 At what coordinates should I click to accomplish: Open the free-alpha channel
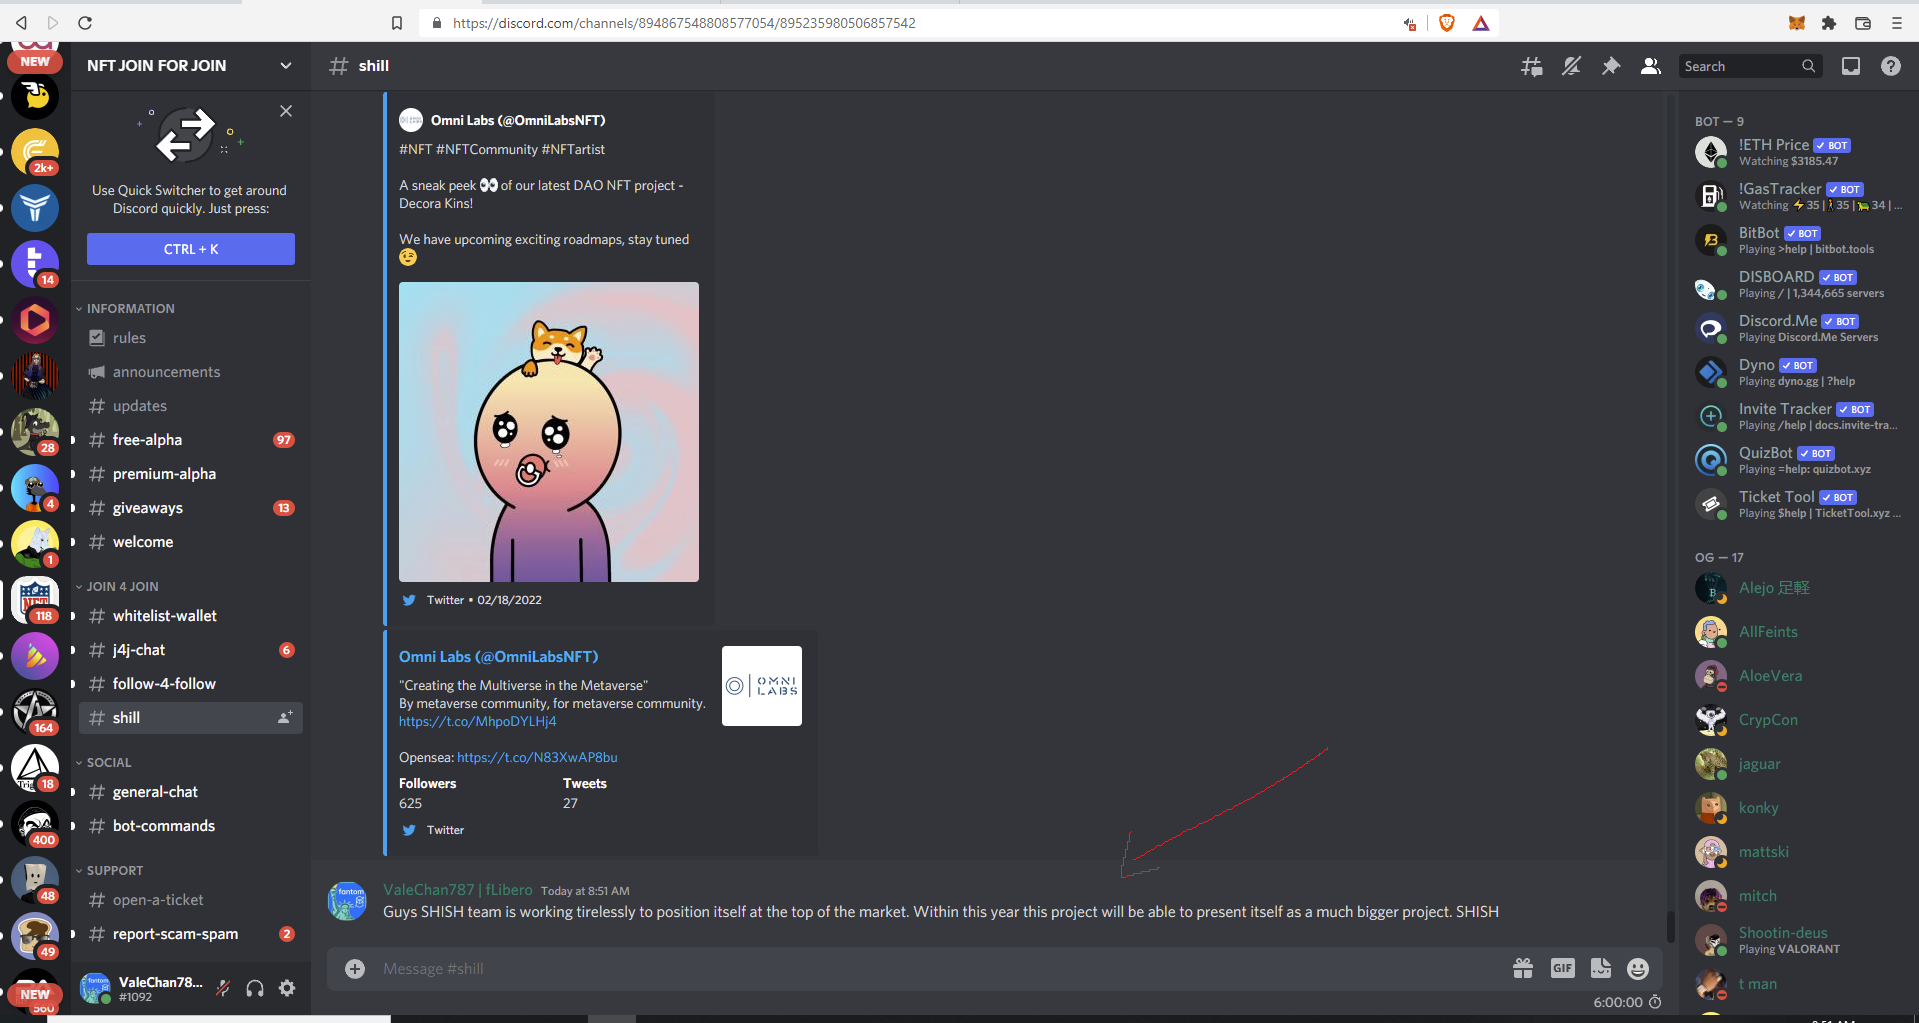(191, 440)
